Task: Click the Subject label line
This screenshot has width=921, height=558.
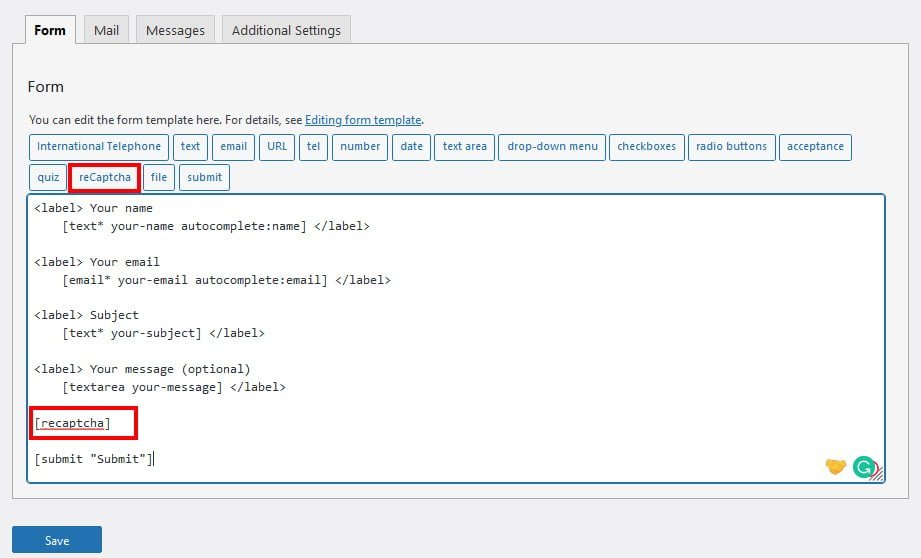Action: tap(86, 315)
